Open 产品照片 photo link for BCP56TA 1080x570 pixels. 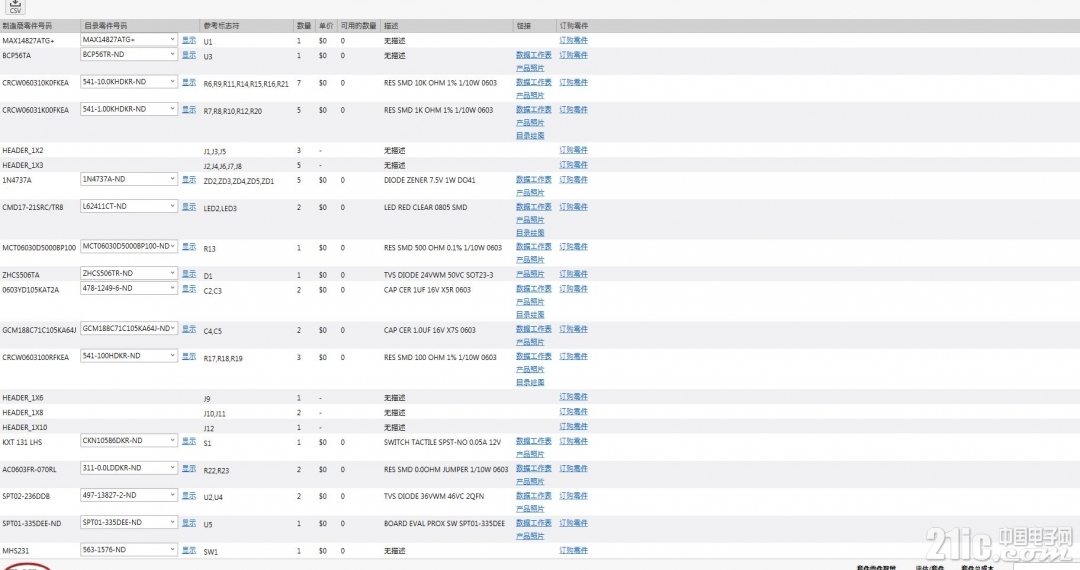(x=530, y=68)
